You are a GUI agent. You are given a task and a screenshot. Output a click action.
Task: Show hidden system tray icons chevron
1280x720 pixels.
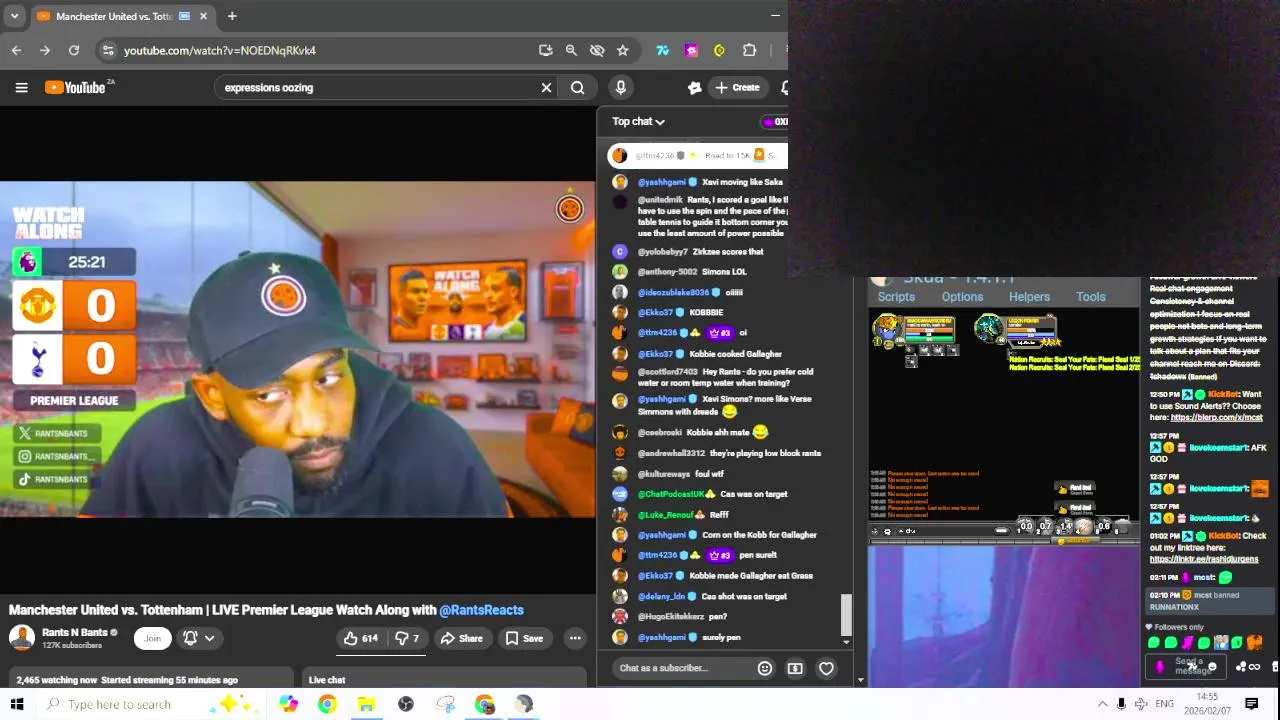coord(1102,704)
